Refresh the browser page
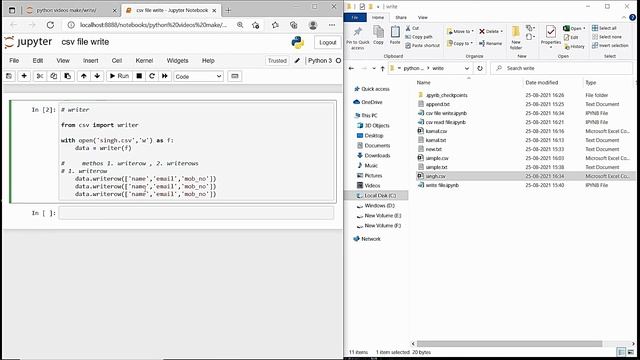 point(50,25)
